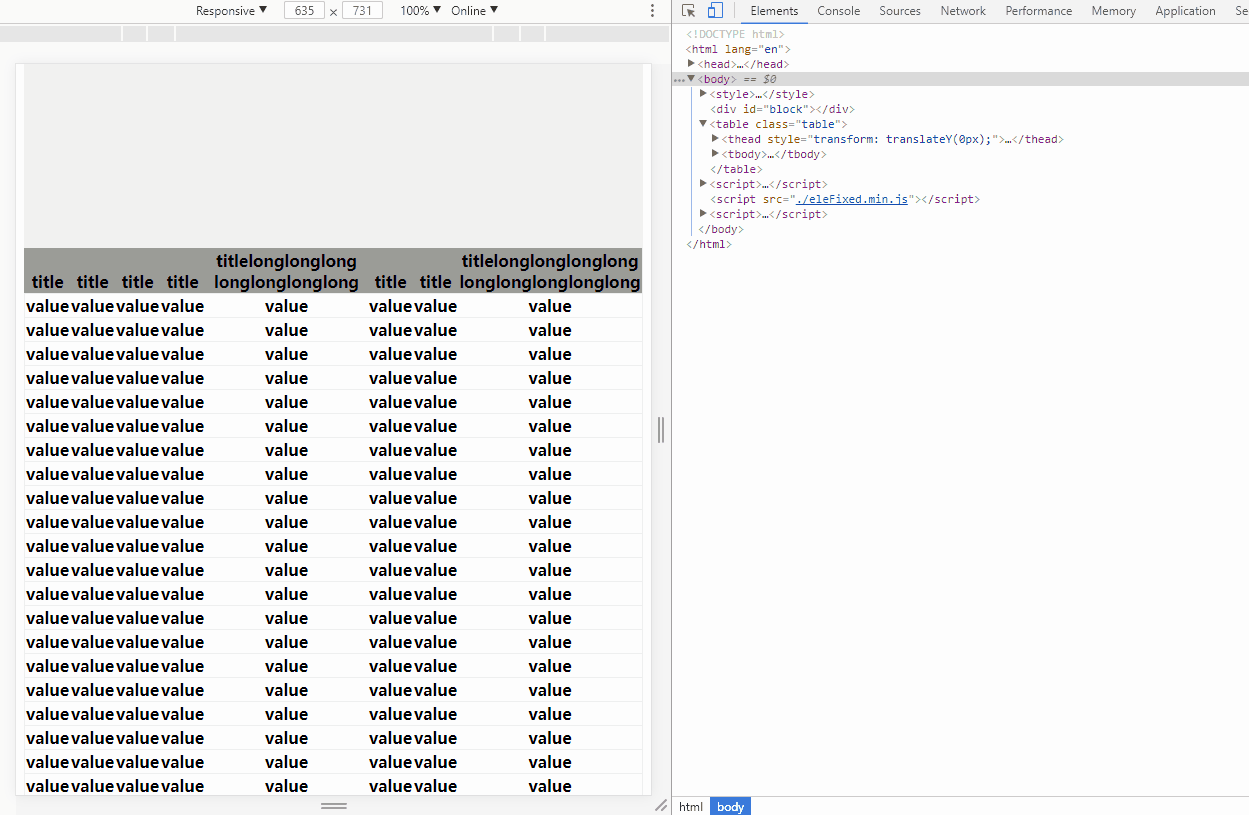Select the DOCTYPE html line
This screenshot has width=1249, height=815.
point(735,34)
